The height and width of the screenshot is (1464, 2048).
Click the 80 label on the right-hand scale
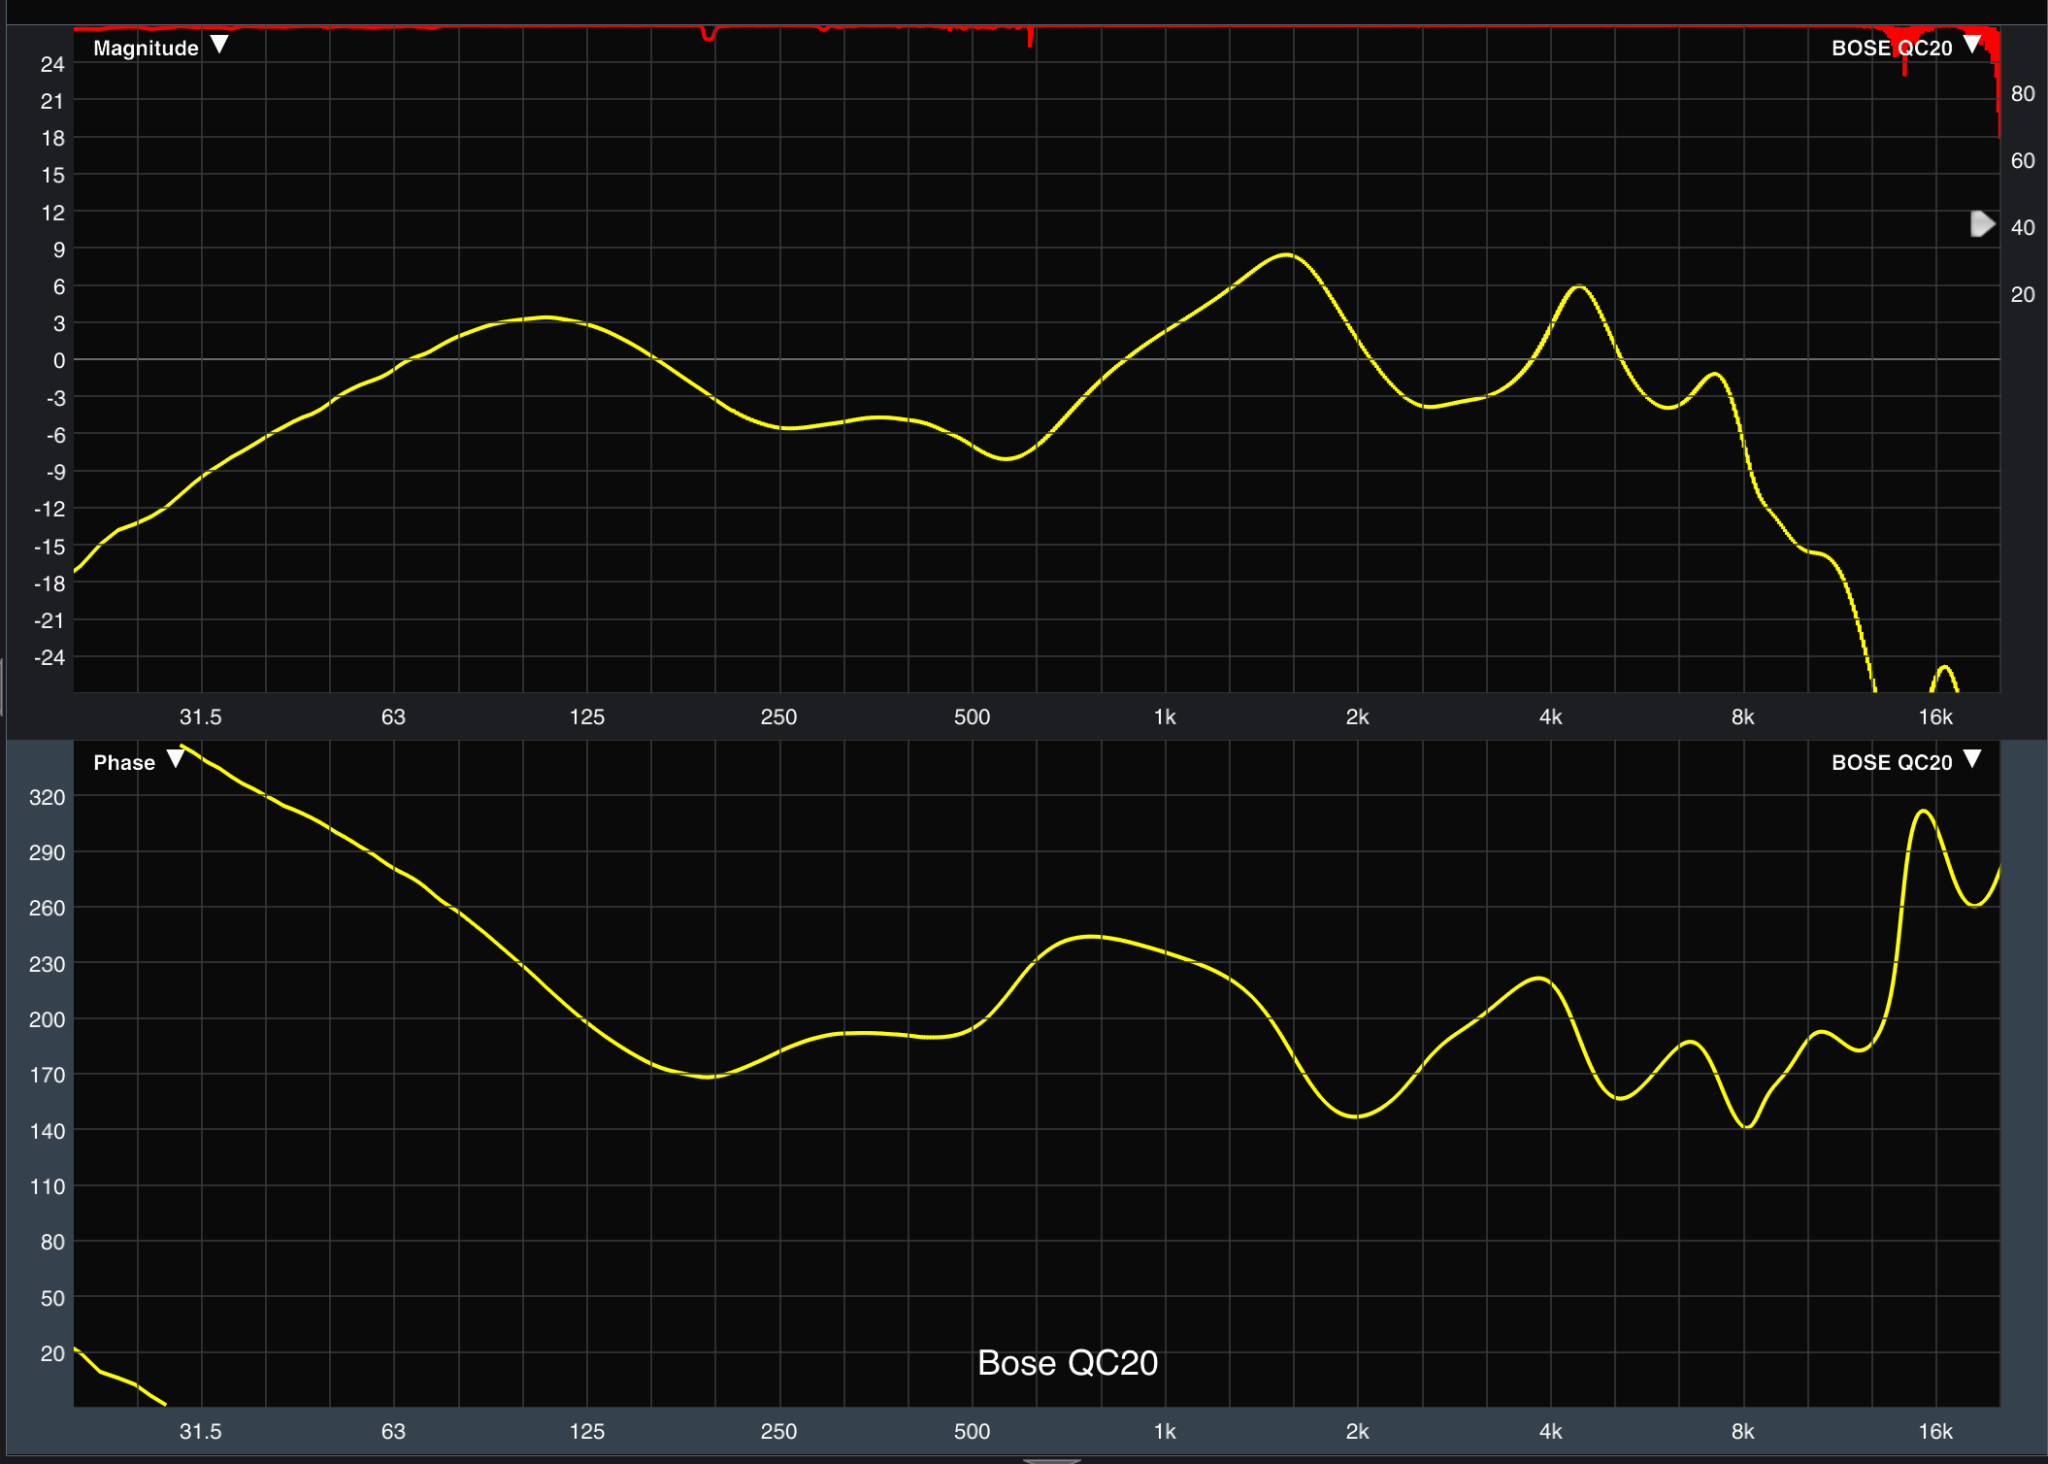[2024, 92]
